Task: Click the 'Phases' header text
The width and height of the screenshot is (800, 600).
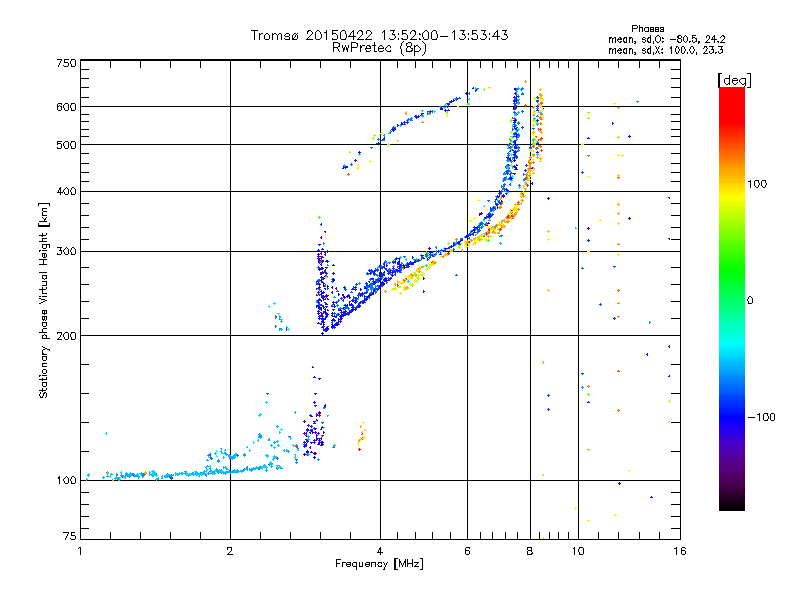Action: [647, 29]
